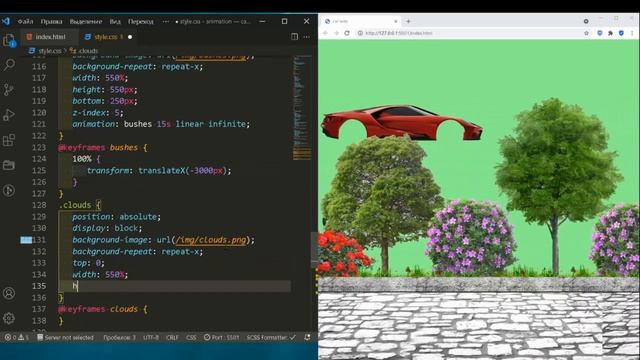Screen dimensions: 640x360
Task: Close the Chrome browser tab
Action: tap(395, 21)
